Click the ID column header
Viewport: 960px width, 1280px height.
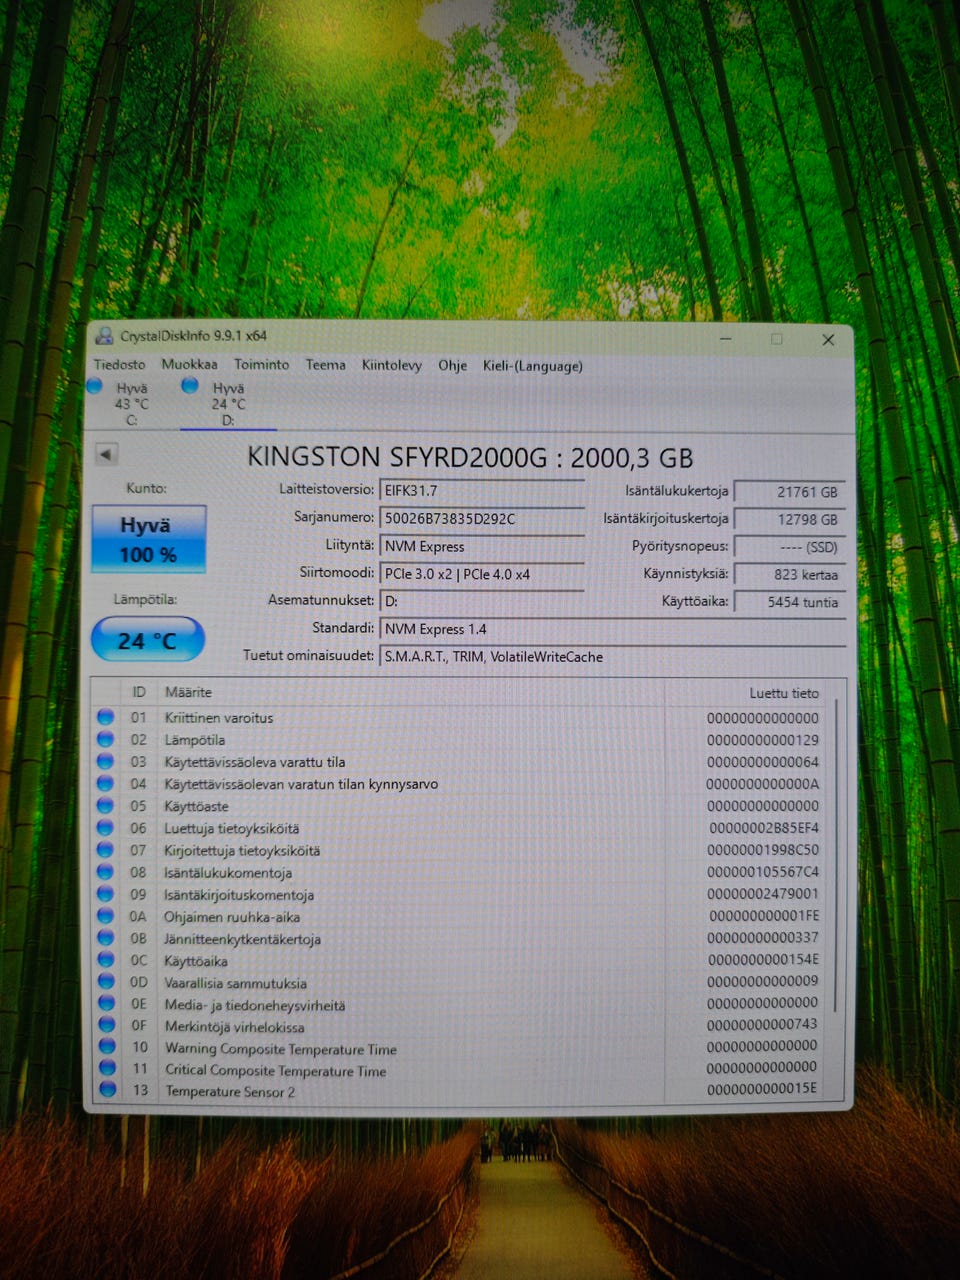pyautogui.click(x=139, y=692)
